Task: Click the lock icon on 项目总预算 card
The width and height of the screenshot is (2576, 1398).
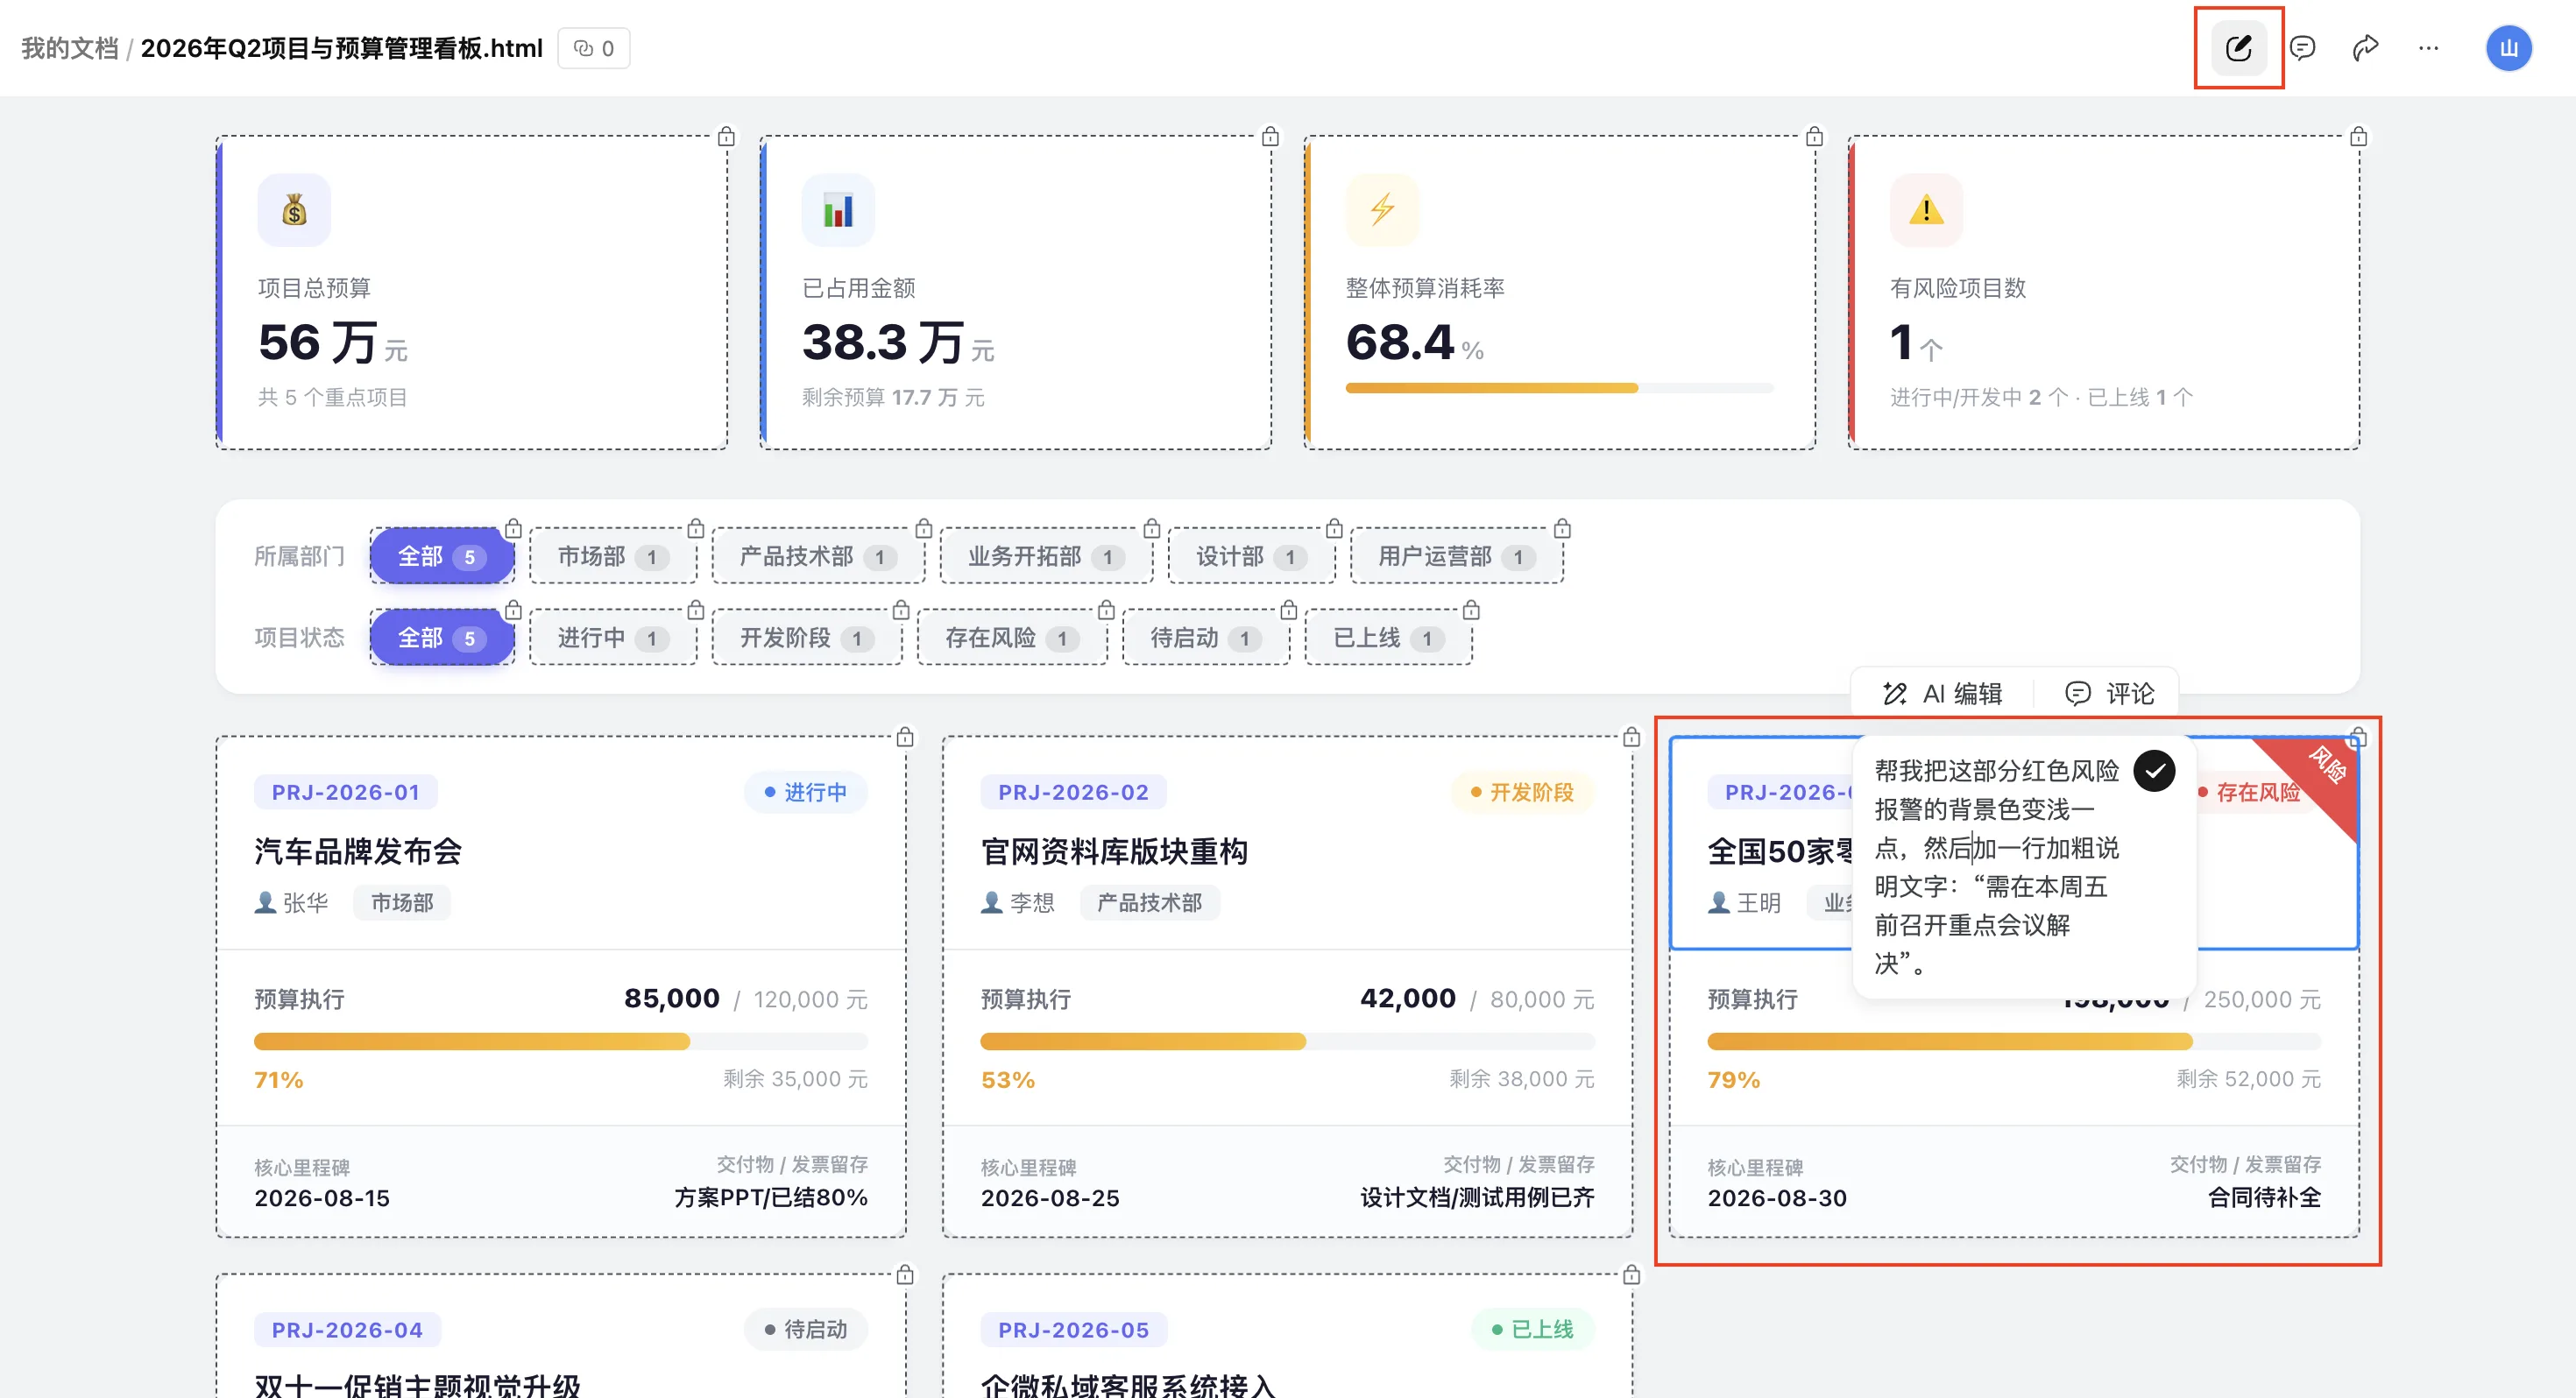Action: 726,136
